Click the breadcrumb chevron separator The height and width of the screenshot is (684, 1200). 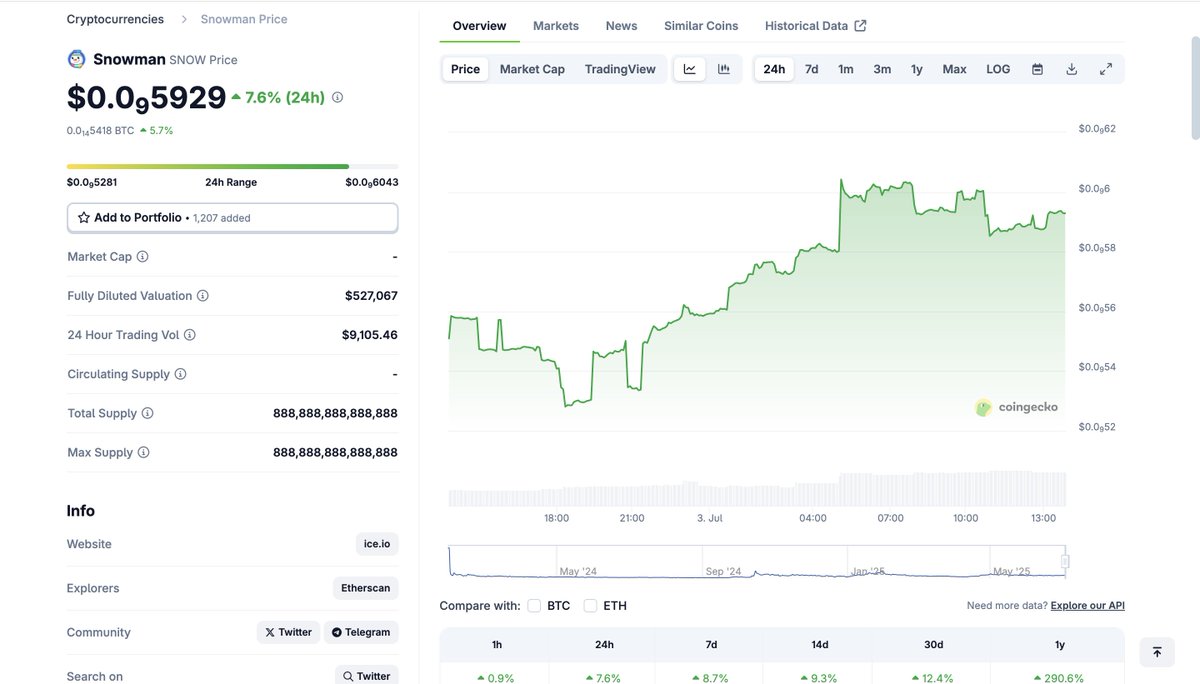184,19
